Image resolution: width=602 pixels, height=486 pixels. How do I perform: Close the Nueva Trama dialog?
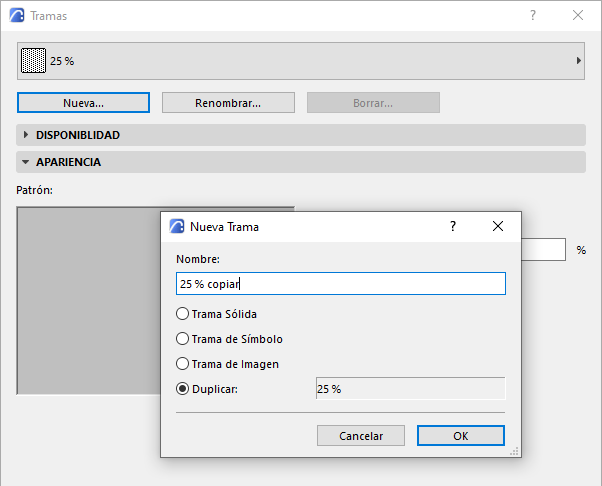[498, 227]
